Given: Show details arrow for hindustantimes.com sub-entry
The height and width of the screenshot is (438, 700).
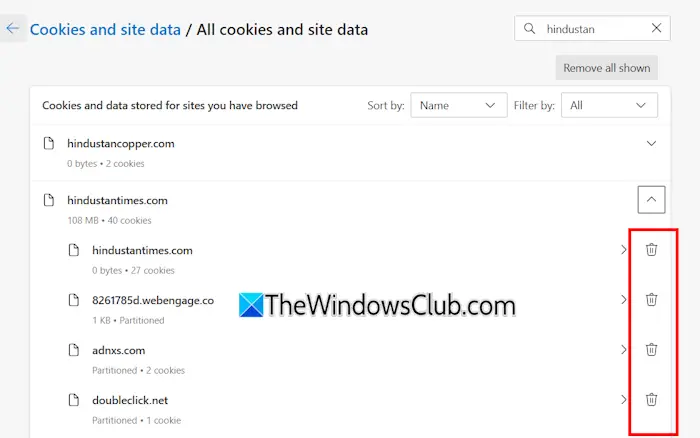Looking at the screenshot, I should [x=623, y=250].
